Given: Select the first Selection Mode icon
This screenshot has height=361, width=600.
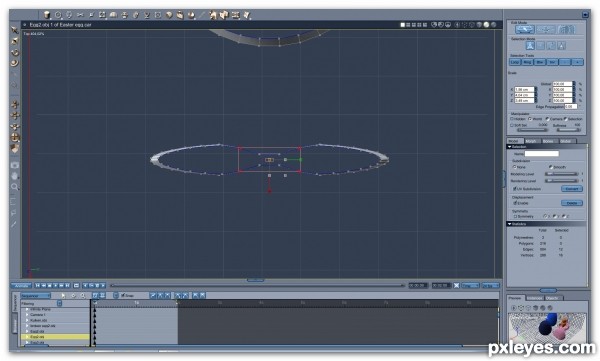Looking at the screenshot, I should pos(530,46).
